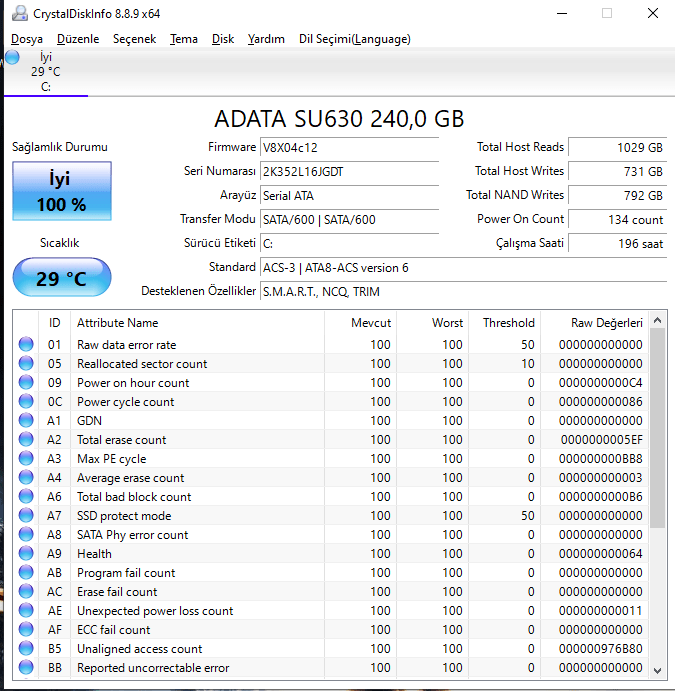Open the Düzenle menu
The height and width of the screenshot is (691, 675).
tap(78, 39)
